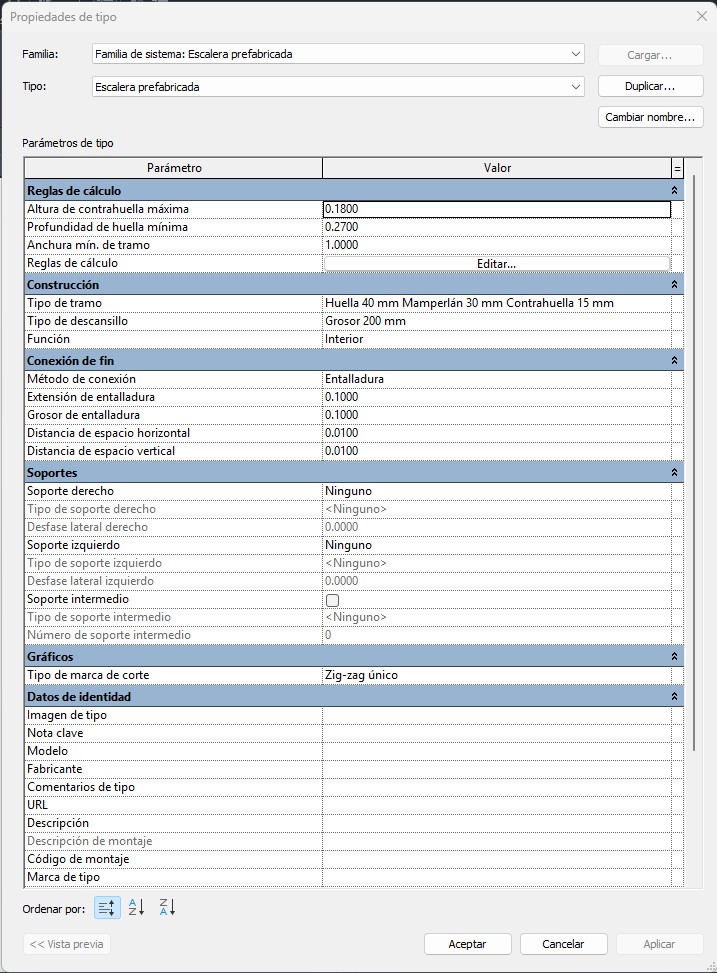The width and height of the screenshot is (717, 973).
Task: Collapse the Reglas de cálculo section
Action: [x=675, y=190]
